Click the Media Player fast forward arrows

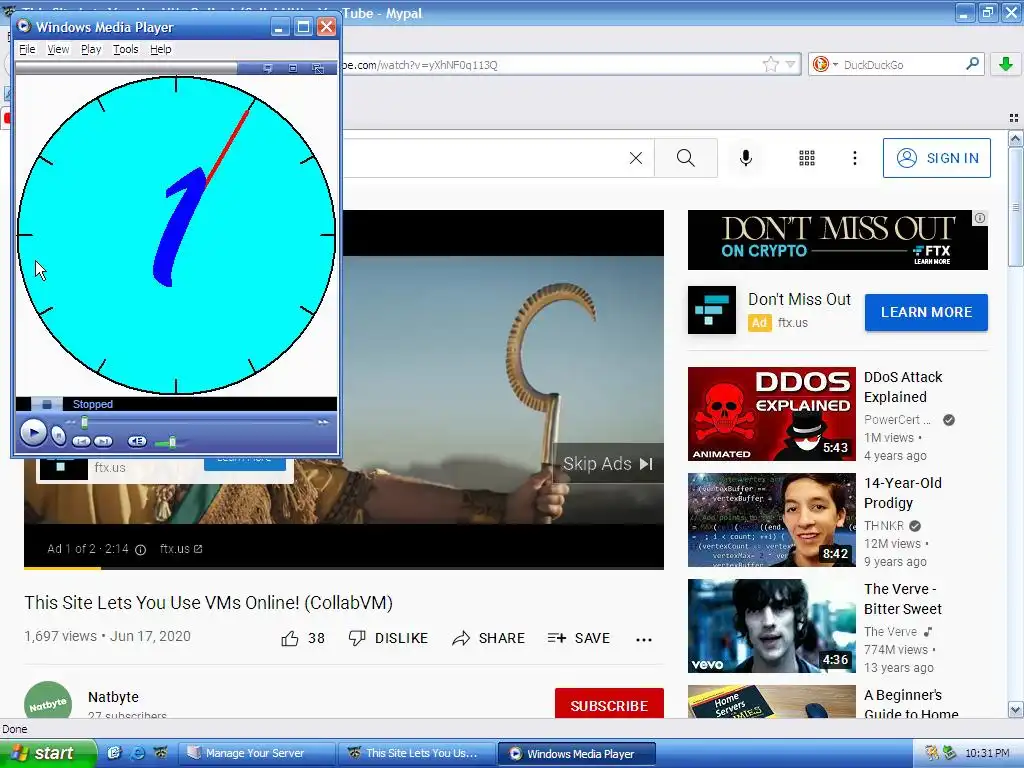(x=323, y=423)
